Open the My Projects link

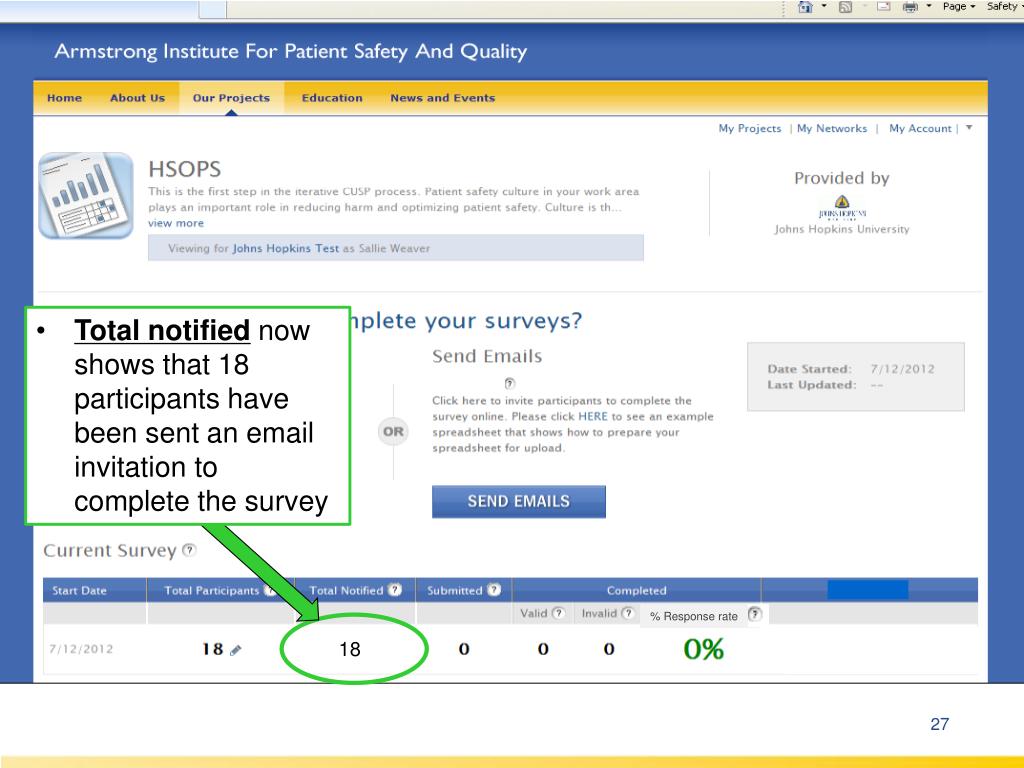[x=750, y=129]
